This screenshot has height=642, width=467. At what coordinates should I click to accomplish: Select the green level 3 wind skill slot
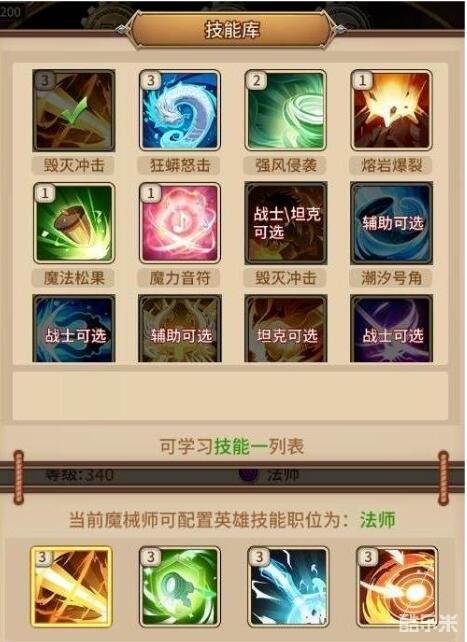[180, 587]
